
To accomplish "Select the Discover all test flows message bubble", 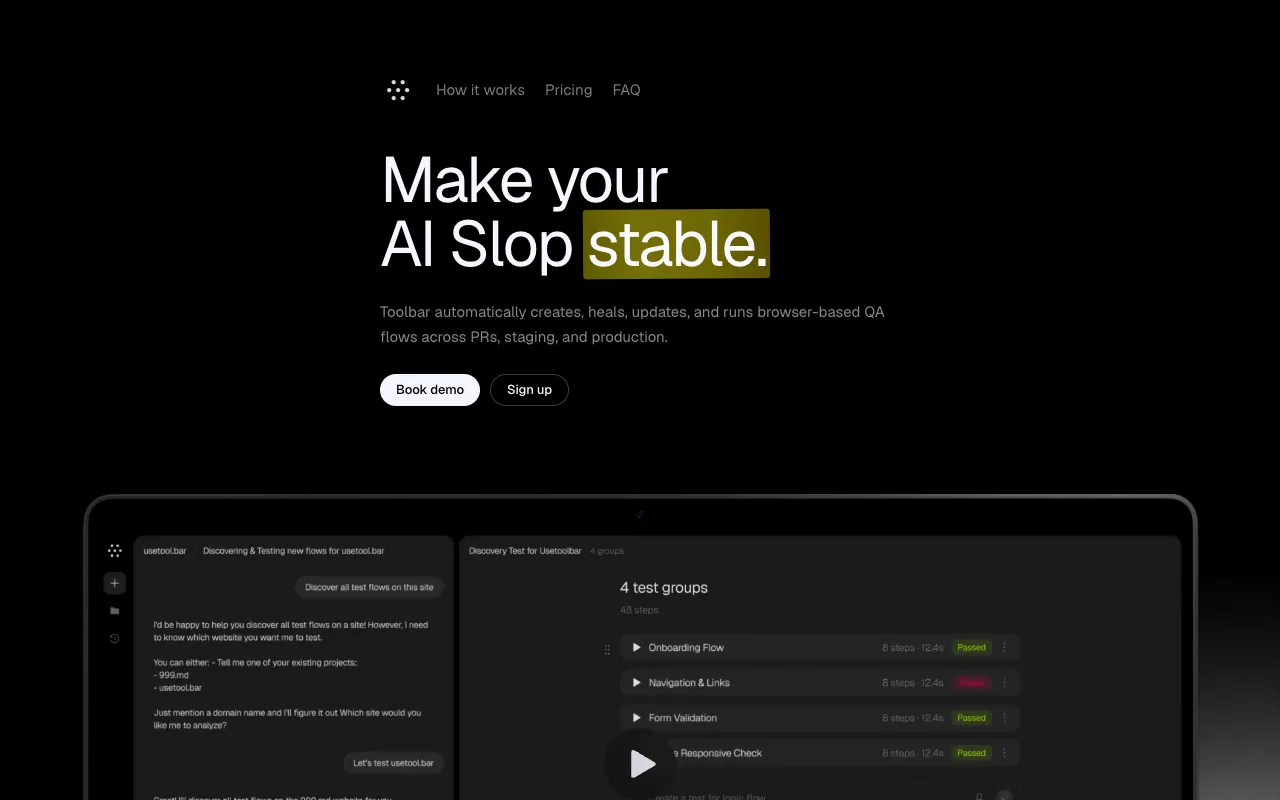I will coord(369,588).
